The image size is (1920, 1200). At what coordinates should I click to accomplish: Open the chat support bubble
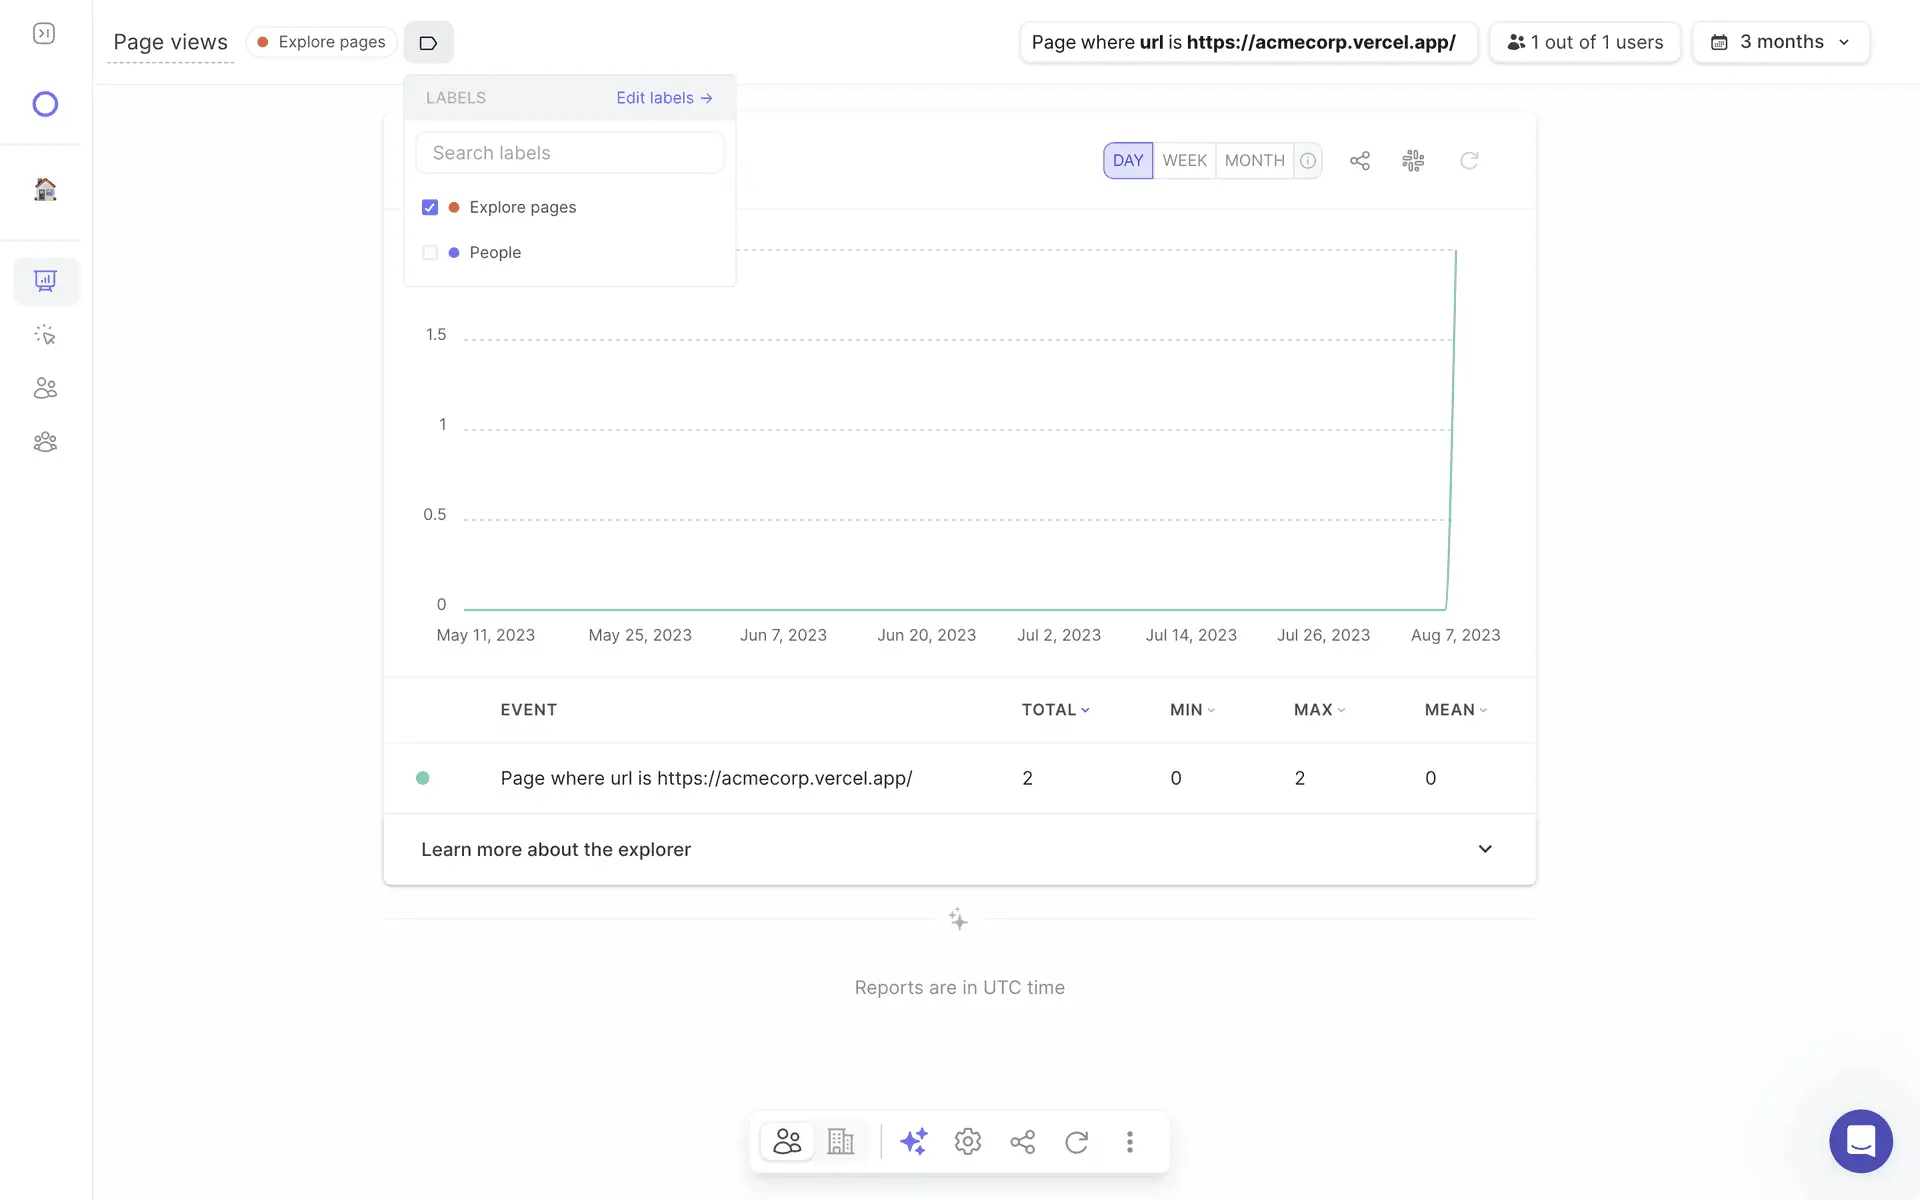click(1860, 1141)
